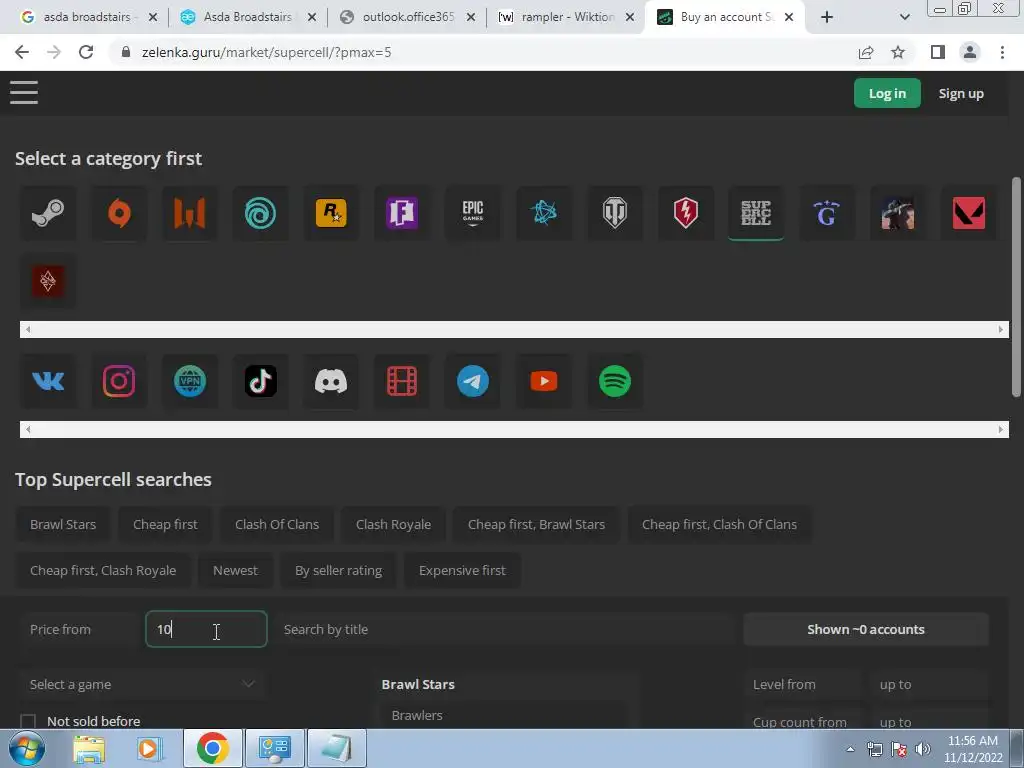Viewport: 1024px width, 768px height.
Task: Sort by the Newest tag
Action: tap(235, 570)
